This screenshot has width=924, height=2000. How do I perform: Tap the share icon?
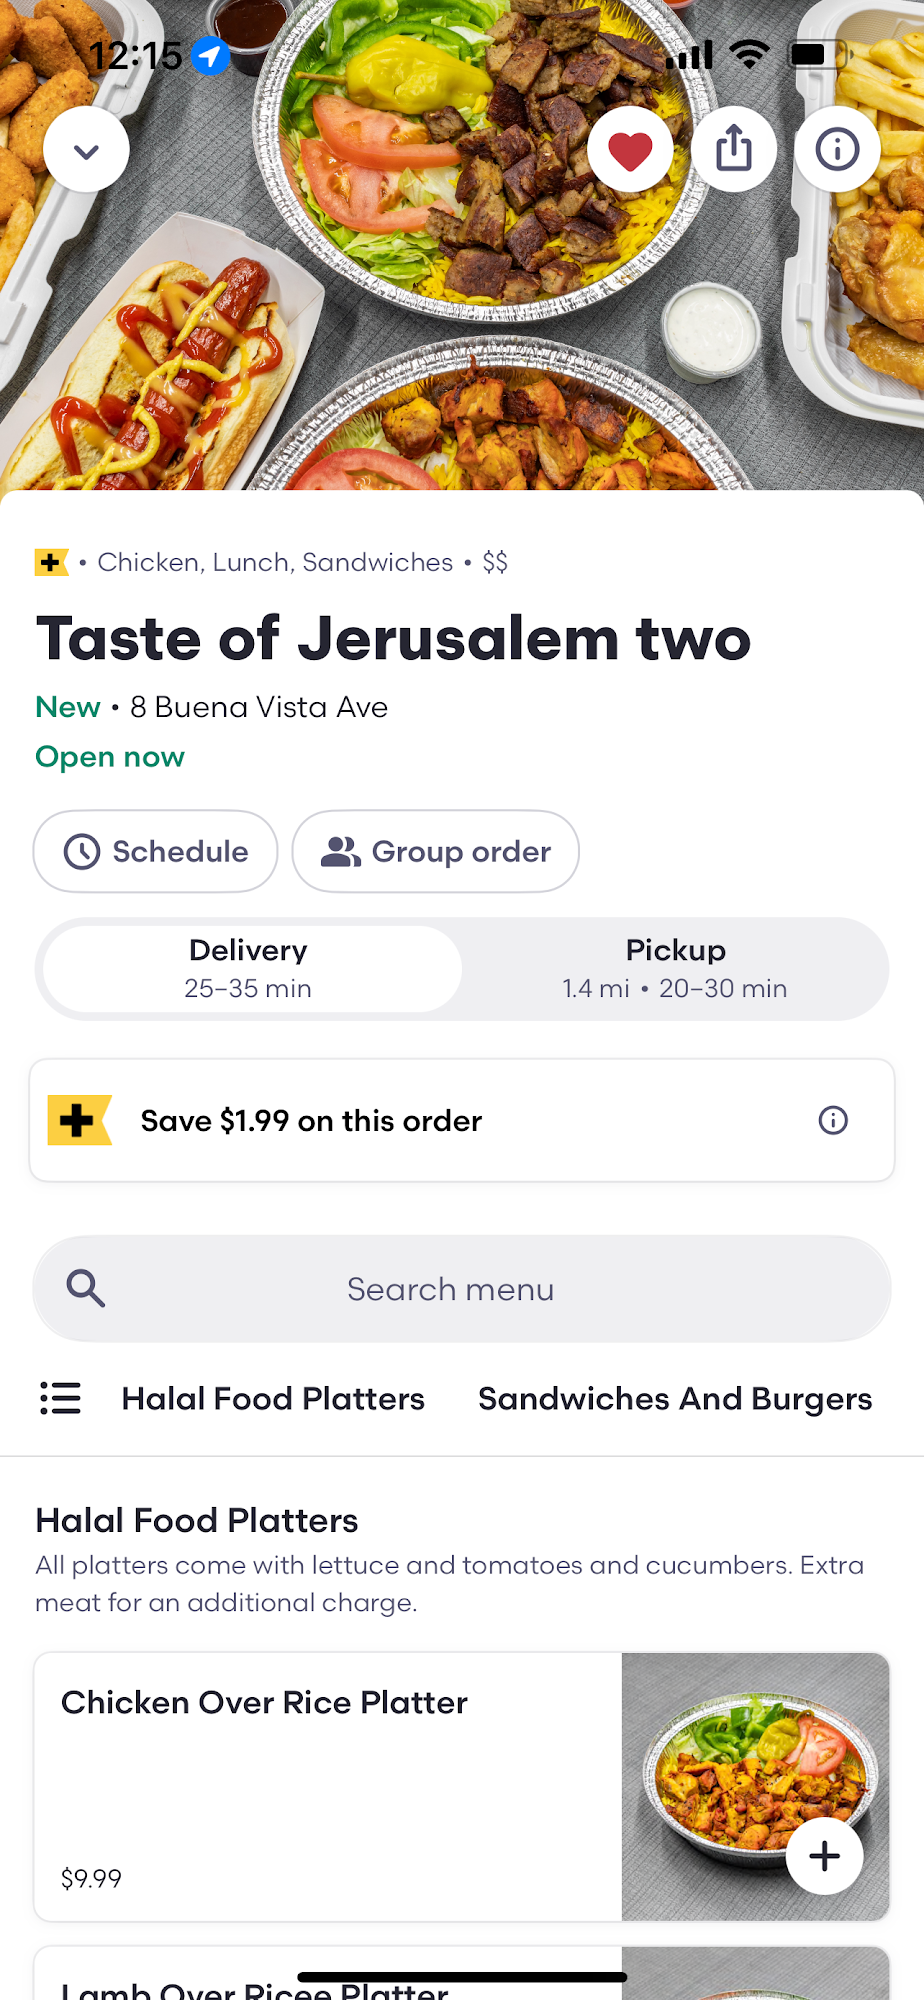(734, 150)
